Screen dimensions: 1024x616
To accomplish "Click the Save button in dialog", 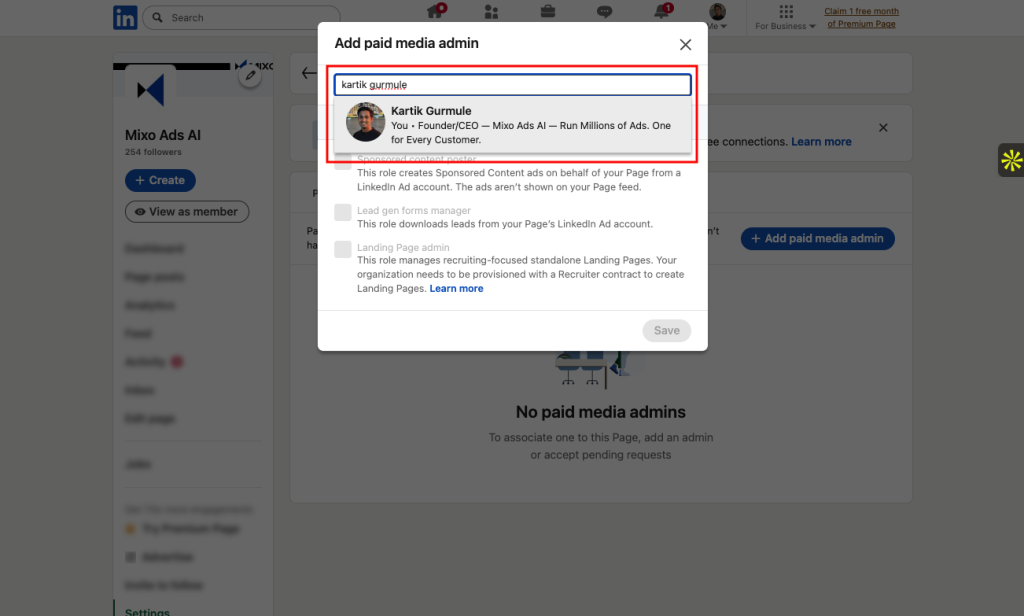I will pos(667,331).
